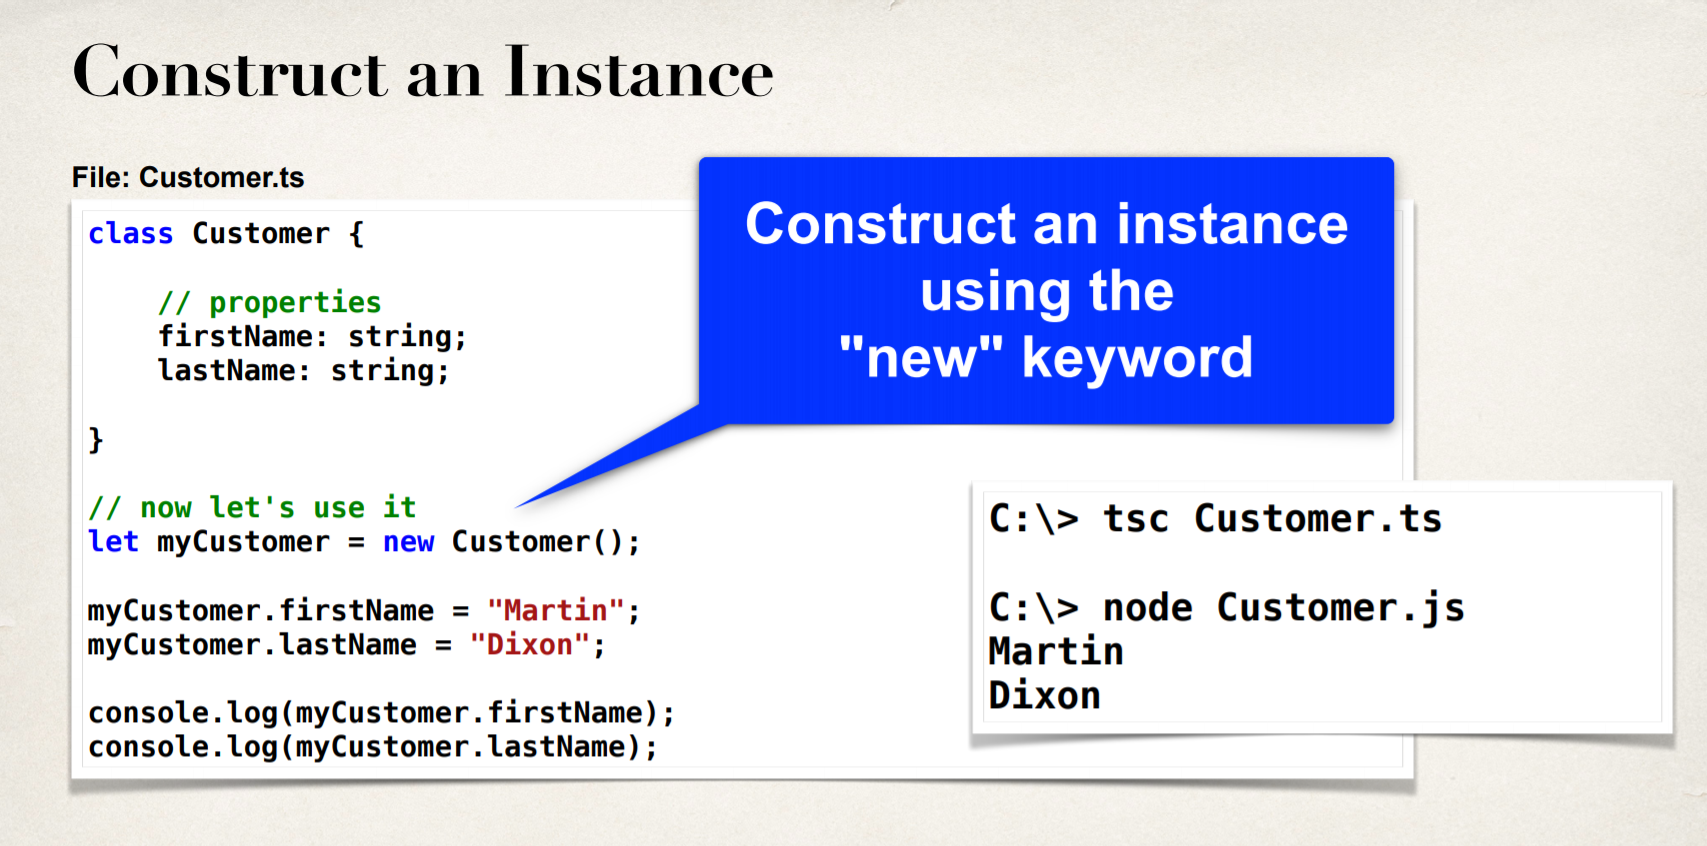Viewport: 1707px width, 846px height.
Task: Click 'console.log(myCustomer.lastName);' line
Action: (x=373, y=747)
